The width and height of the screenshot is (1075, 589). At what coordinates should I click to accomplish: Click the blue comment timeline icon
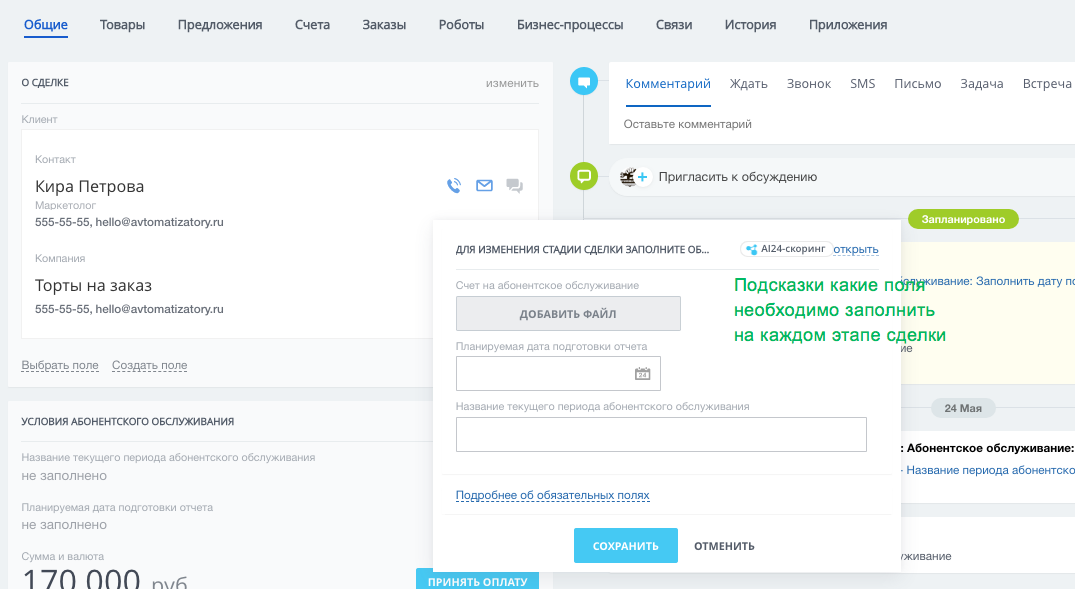click(x=584, y=82)
